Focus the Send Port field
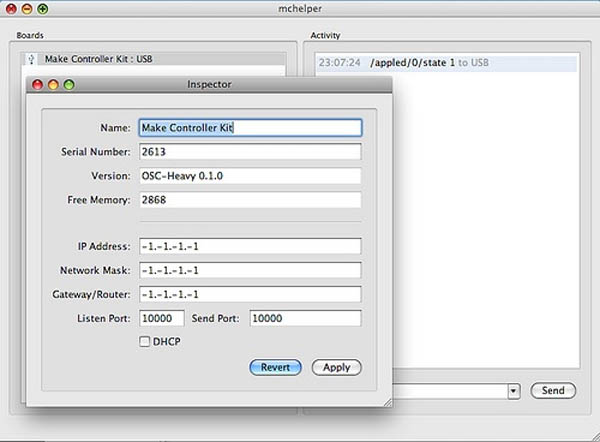The width and height of the screenshot is (600, 442). pyautogui.click(x=304, y=318)
